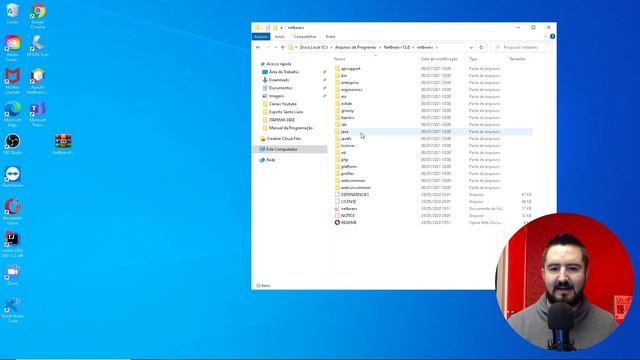640x360 pixels.
Task: Open the TeamViewer desktop shortcut
Action: (x=13, y=177)
